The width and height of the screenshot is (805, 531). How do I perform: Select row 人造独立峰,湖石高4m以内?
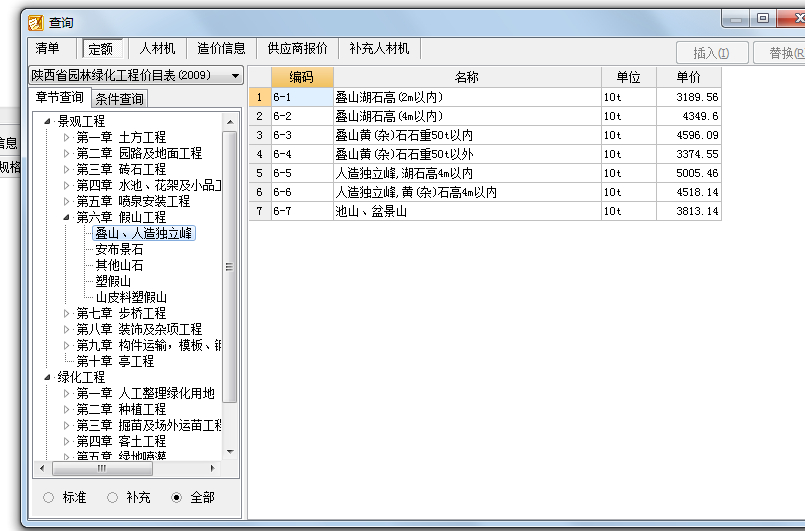pyautogui.click(x=485, y=173)
